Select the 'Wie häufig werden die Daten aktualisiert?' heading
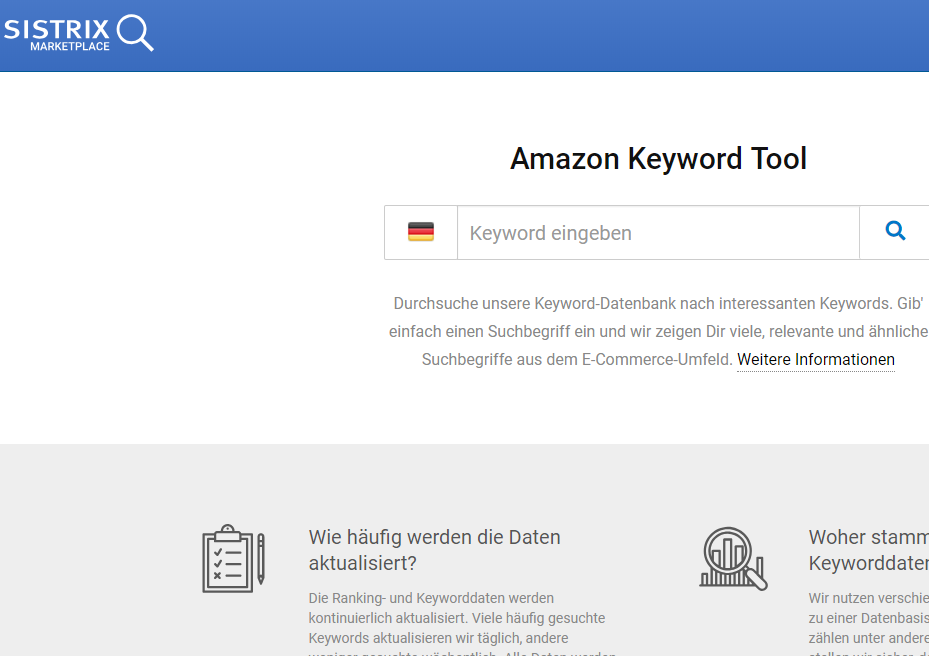The width and height of the screenshot is (929, 656). (x=434, y=549)
